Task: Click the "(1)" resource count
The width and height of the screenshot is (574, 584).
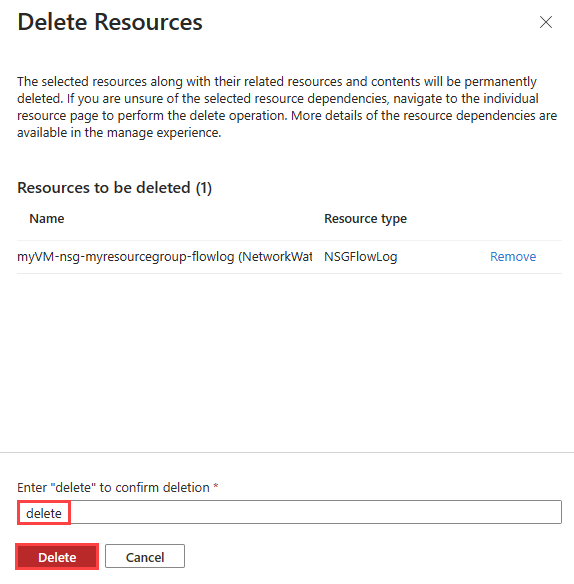Action: [x=204, y=188]
